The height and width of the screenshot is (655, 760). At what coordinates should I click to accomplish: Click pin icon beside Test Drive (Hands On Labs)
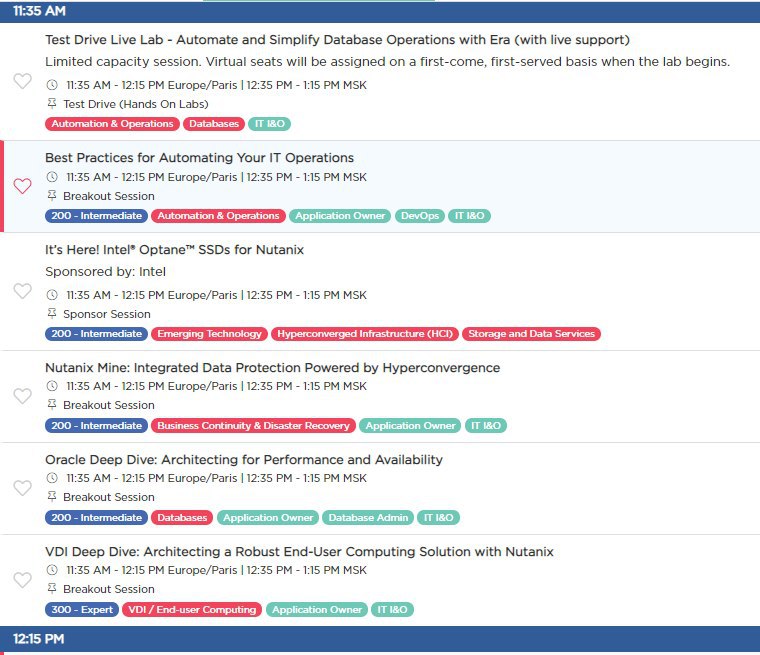pos(52,103)
